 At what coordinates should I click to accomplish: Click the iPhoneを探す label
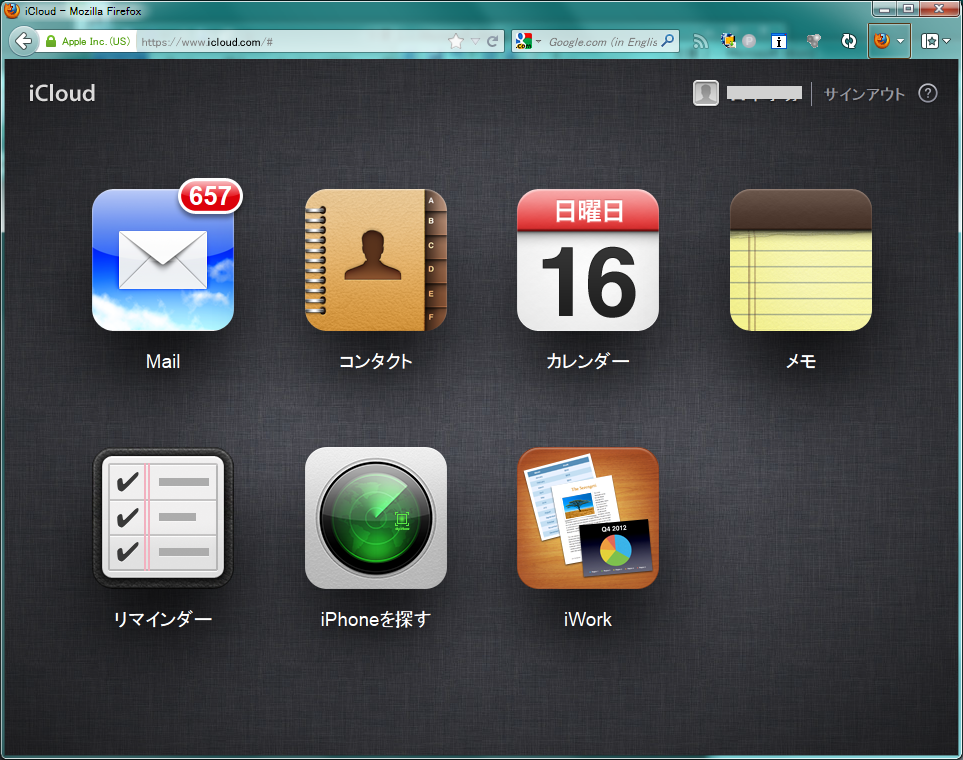pyautogui.click(x=375, y=619)
